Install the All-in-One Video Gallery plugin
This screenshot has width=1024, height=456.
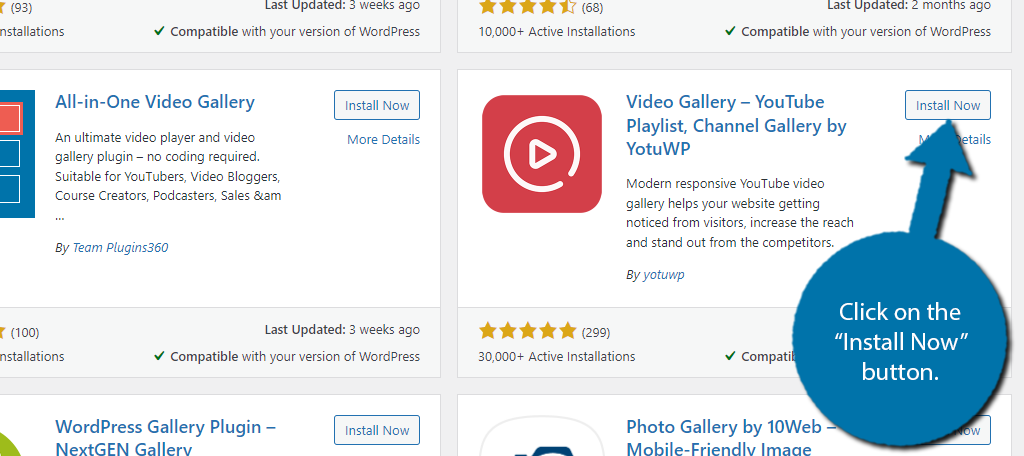point(377,105)
